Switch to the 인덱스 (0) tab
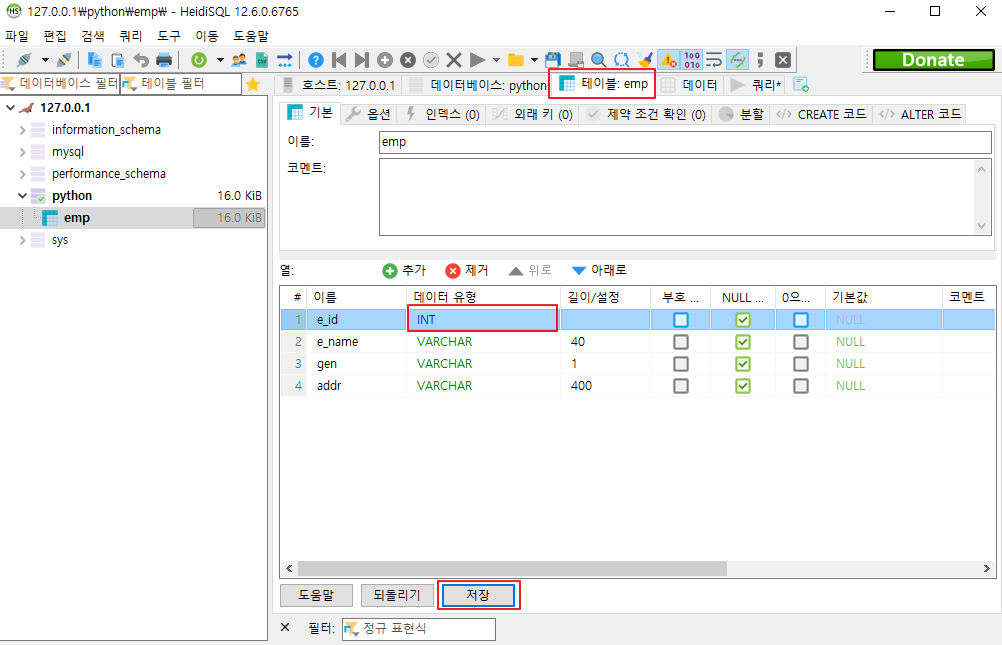This screenshot has height=645, width=1002. [442, 114]
